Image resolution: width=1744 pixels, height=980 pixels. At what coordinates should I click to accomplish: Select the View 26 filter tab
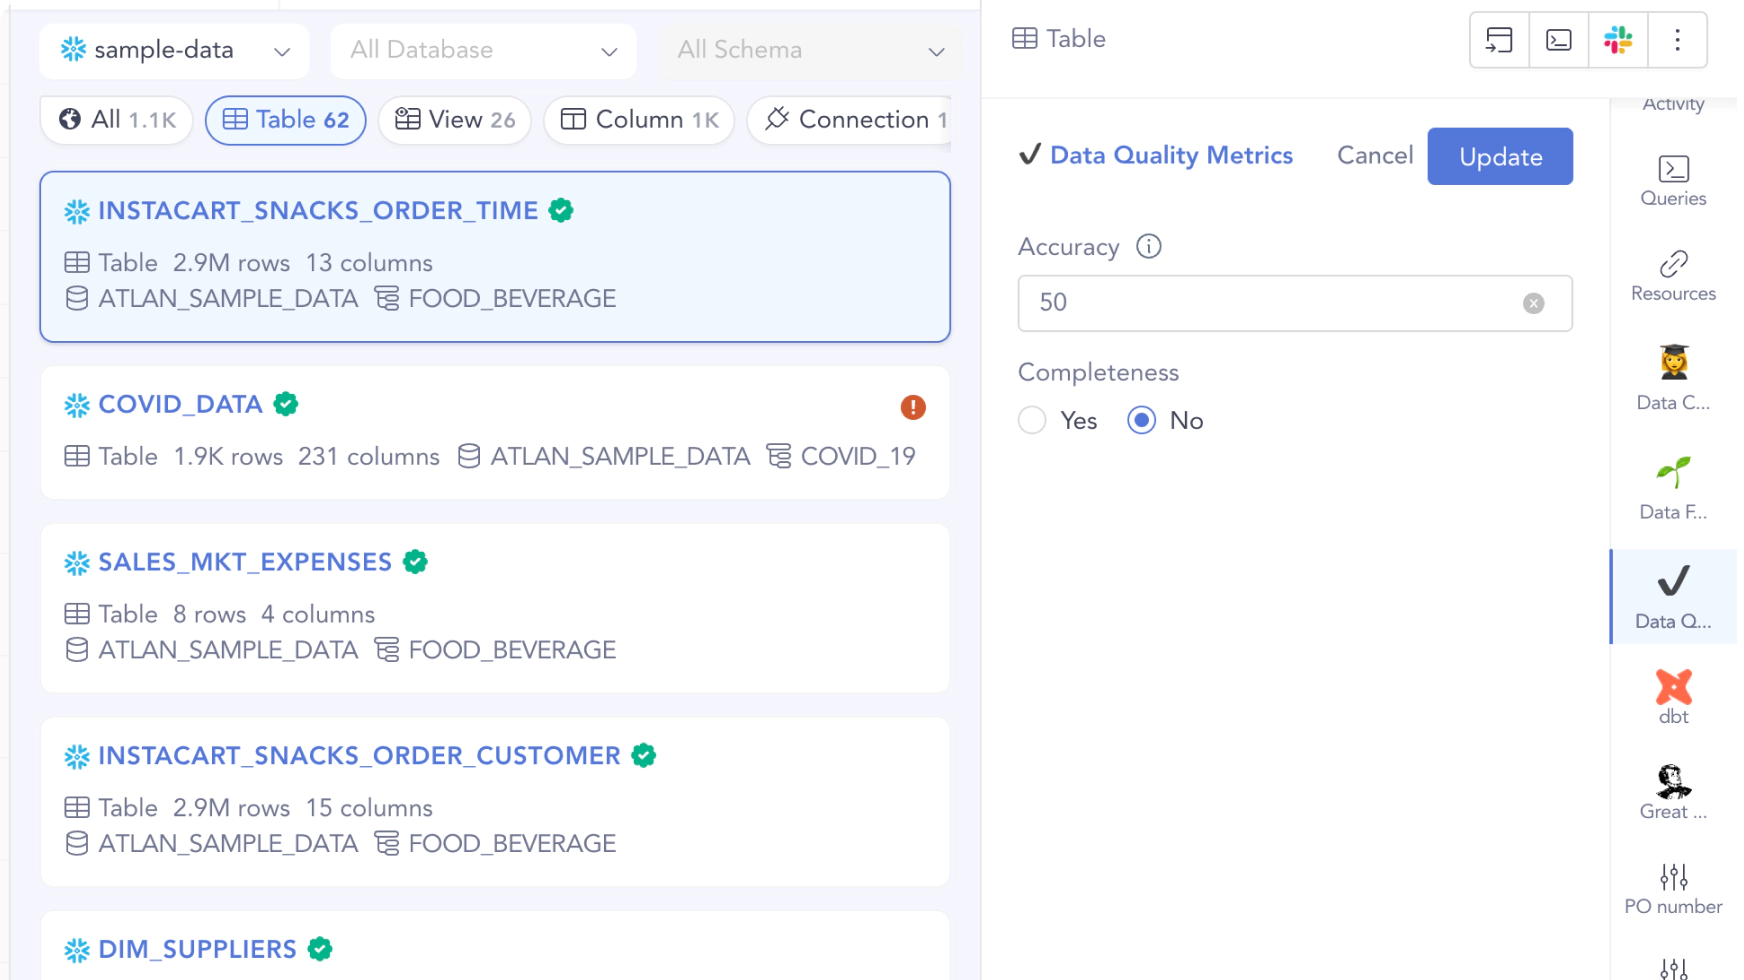(455, 120)
